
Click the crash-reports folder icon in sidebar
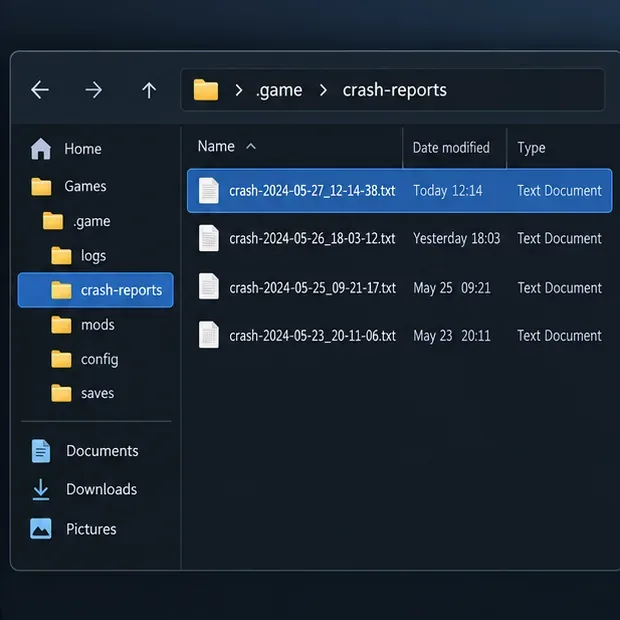[61, 290]
